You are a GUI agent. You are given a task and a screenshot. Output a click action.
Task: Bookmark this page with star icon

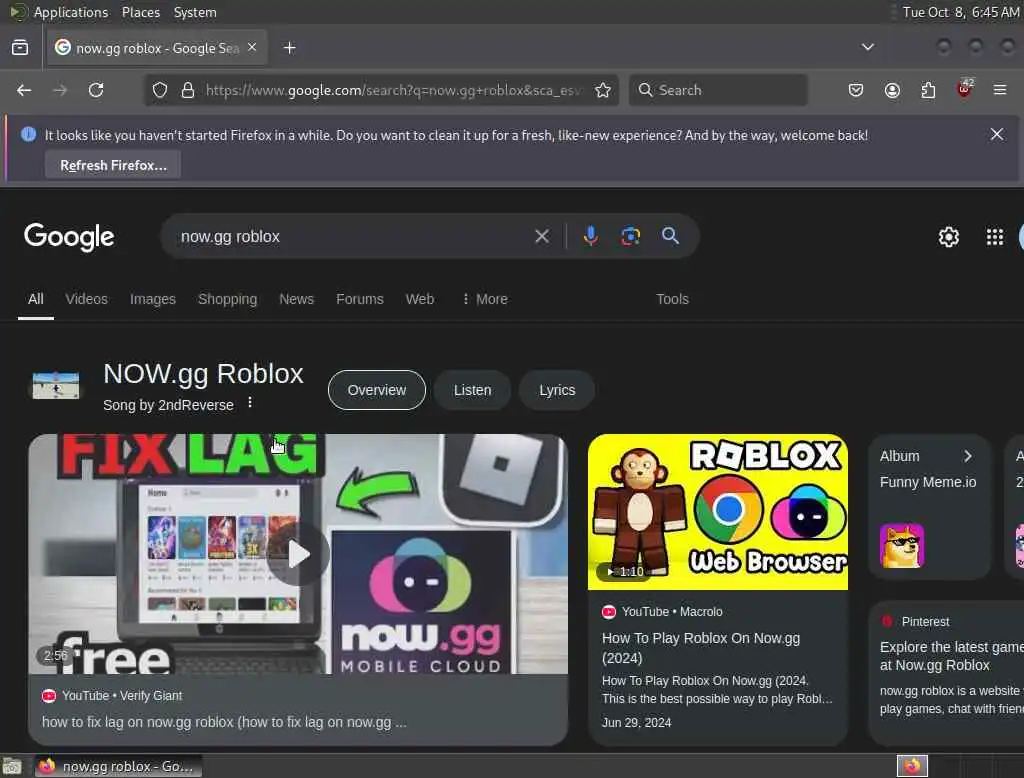point(603,90)
